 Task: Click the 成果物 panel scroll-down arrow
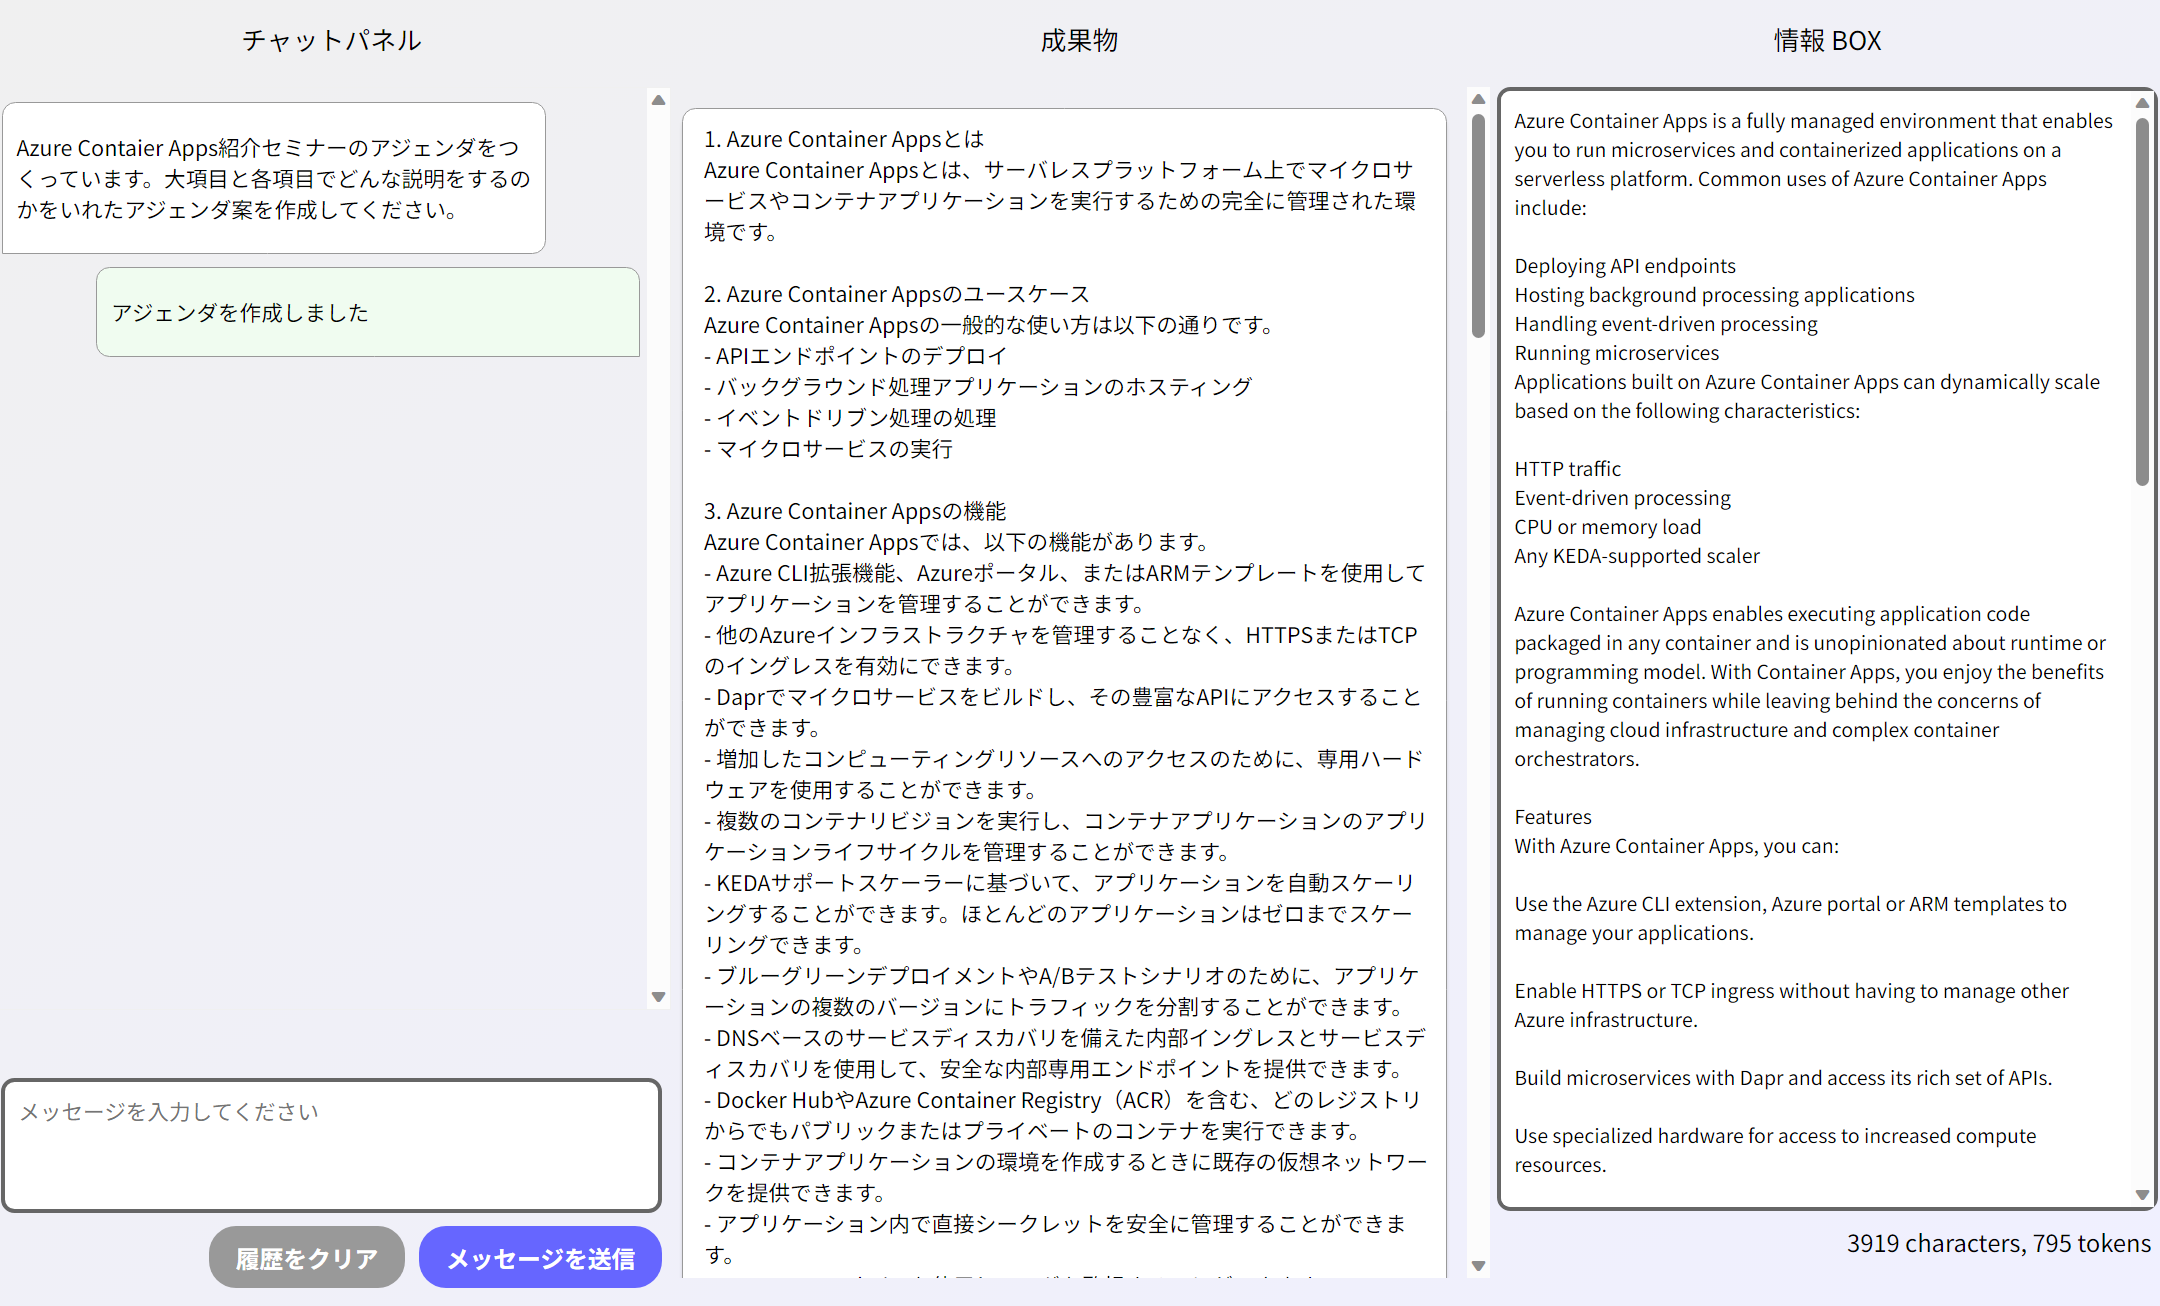[x=1478, y=1266]
